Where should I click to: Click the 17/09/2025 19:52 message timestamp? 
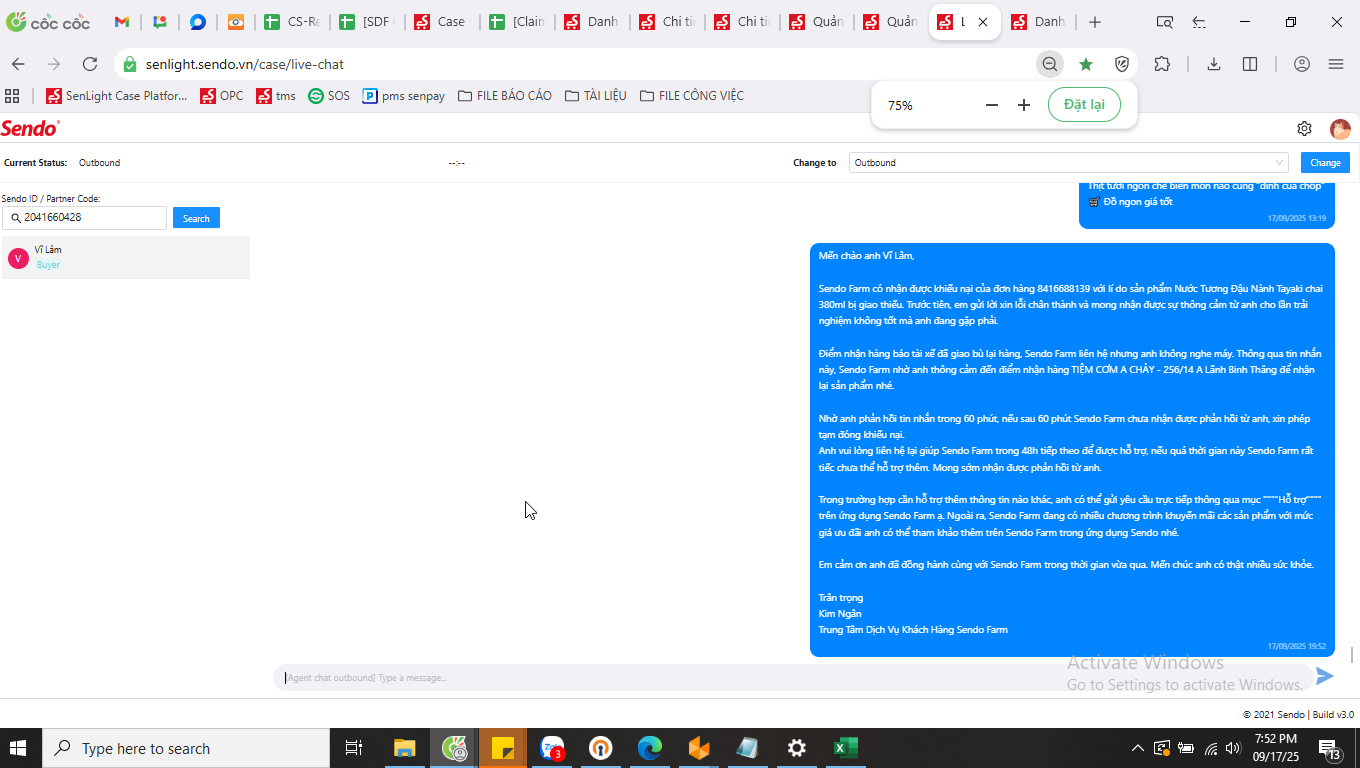[1296, 646]
